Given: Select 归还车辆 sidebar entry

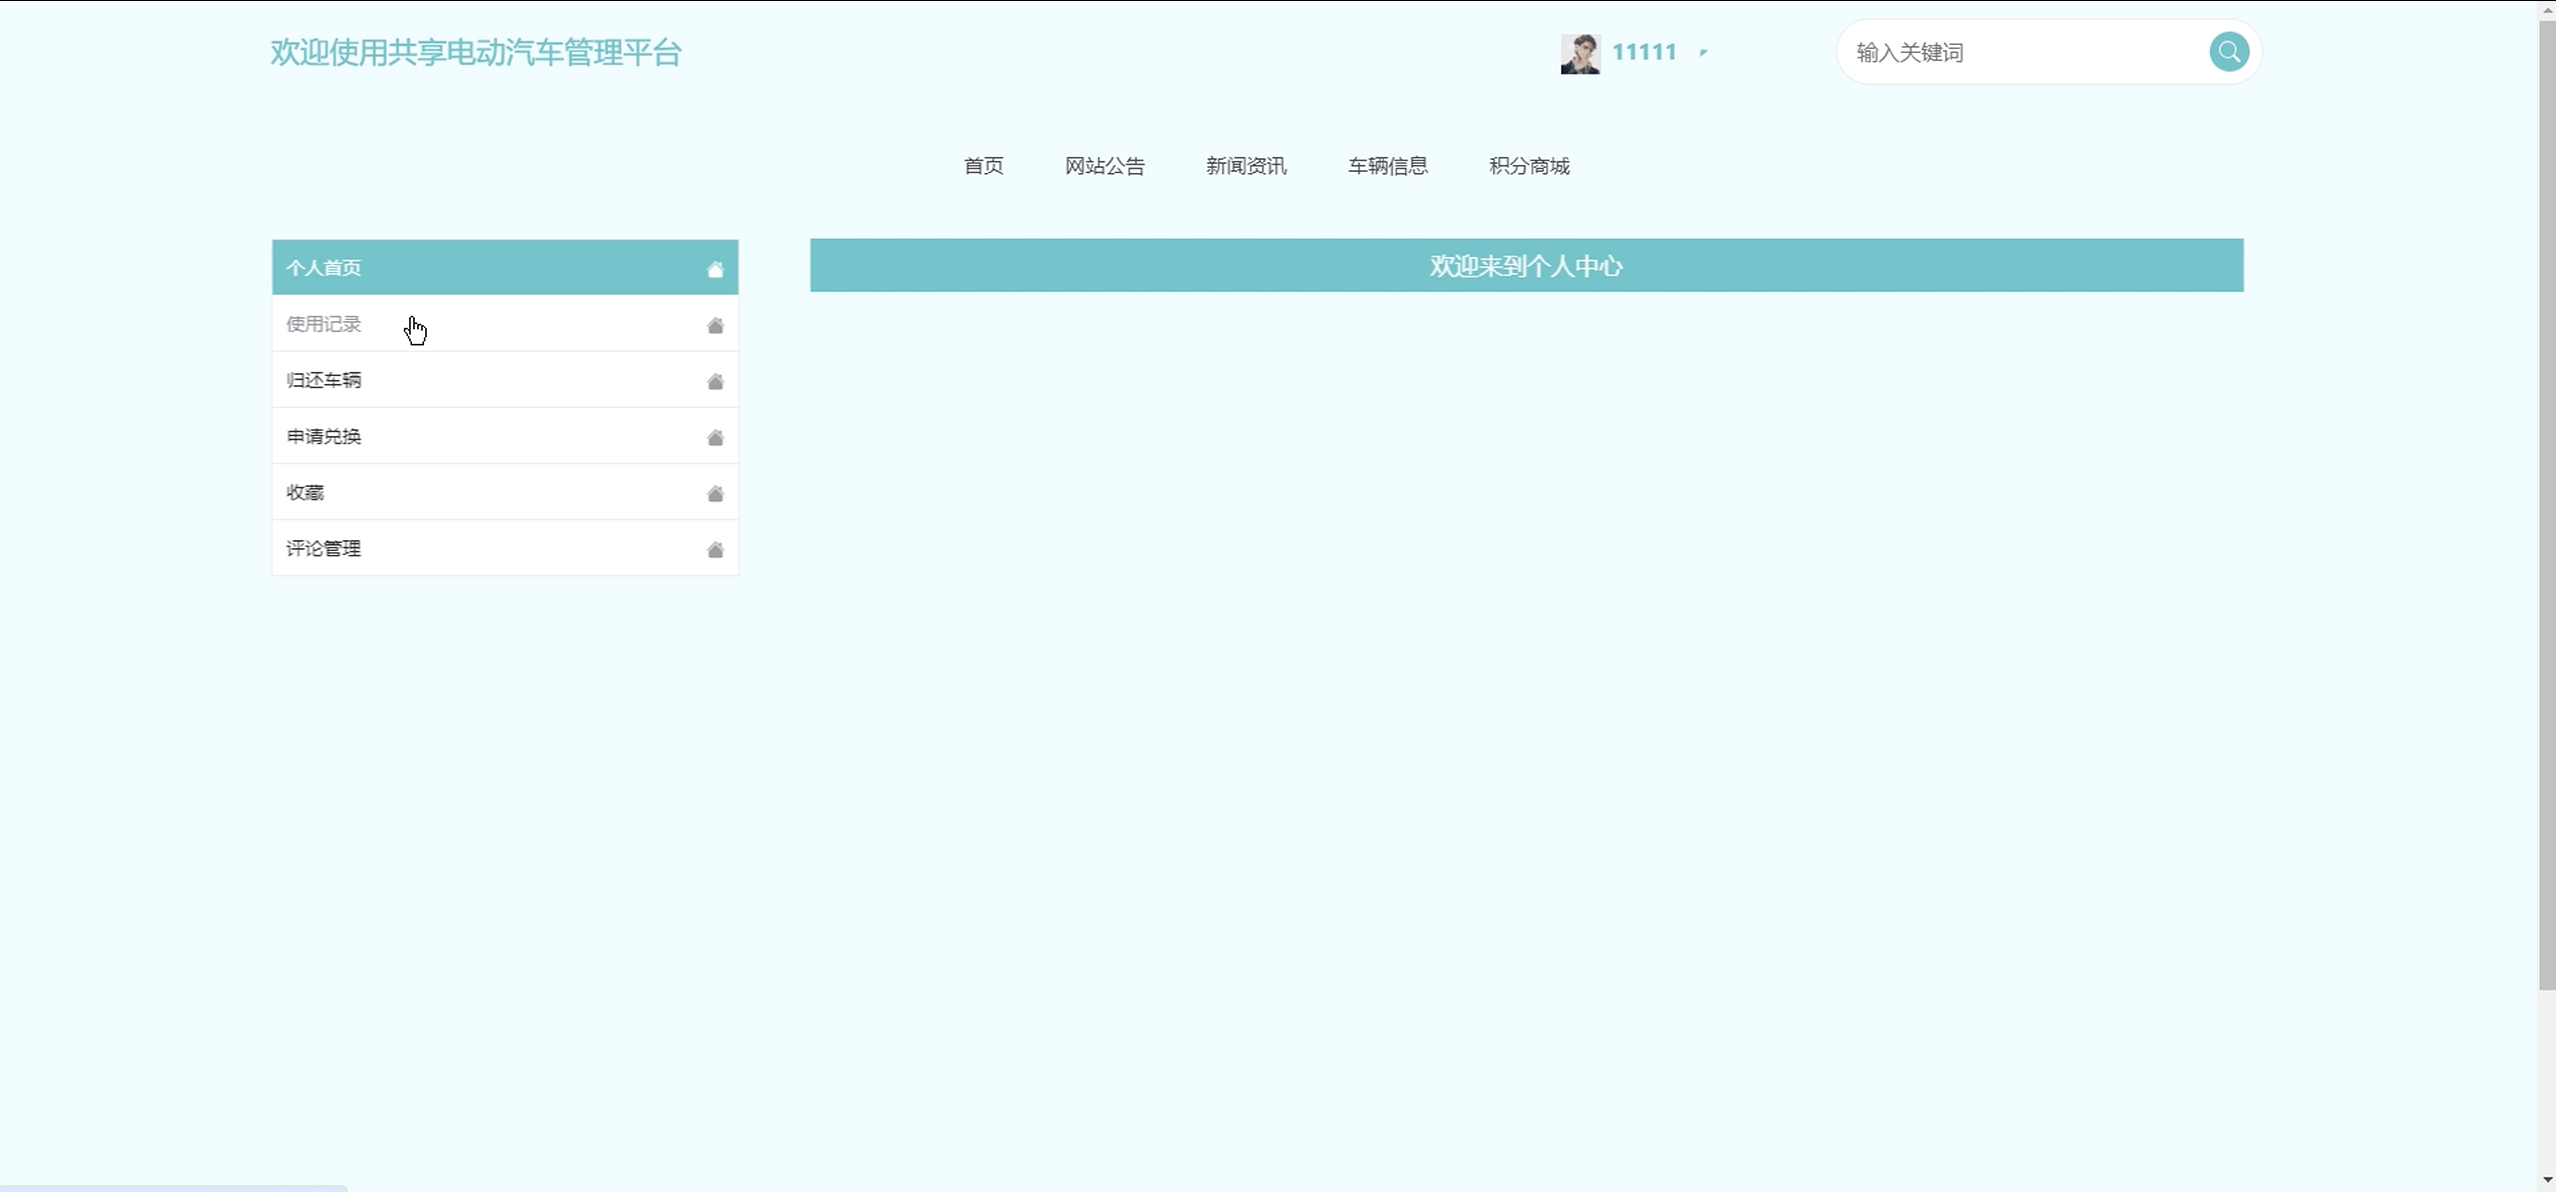Looking at the screenshot, I should click(x=324, y=380).
